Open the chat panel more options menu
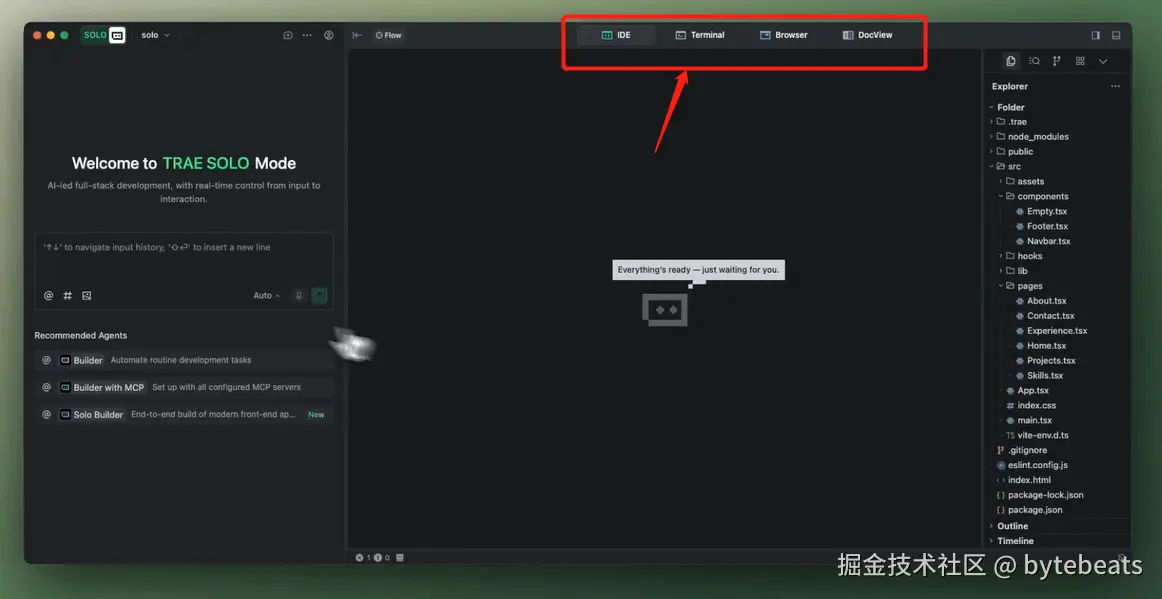Viewport: 1162px width, 599px height. [307, 35]
